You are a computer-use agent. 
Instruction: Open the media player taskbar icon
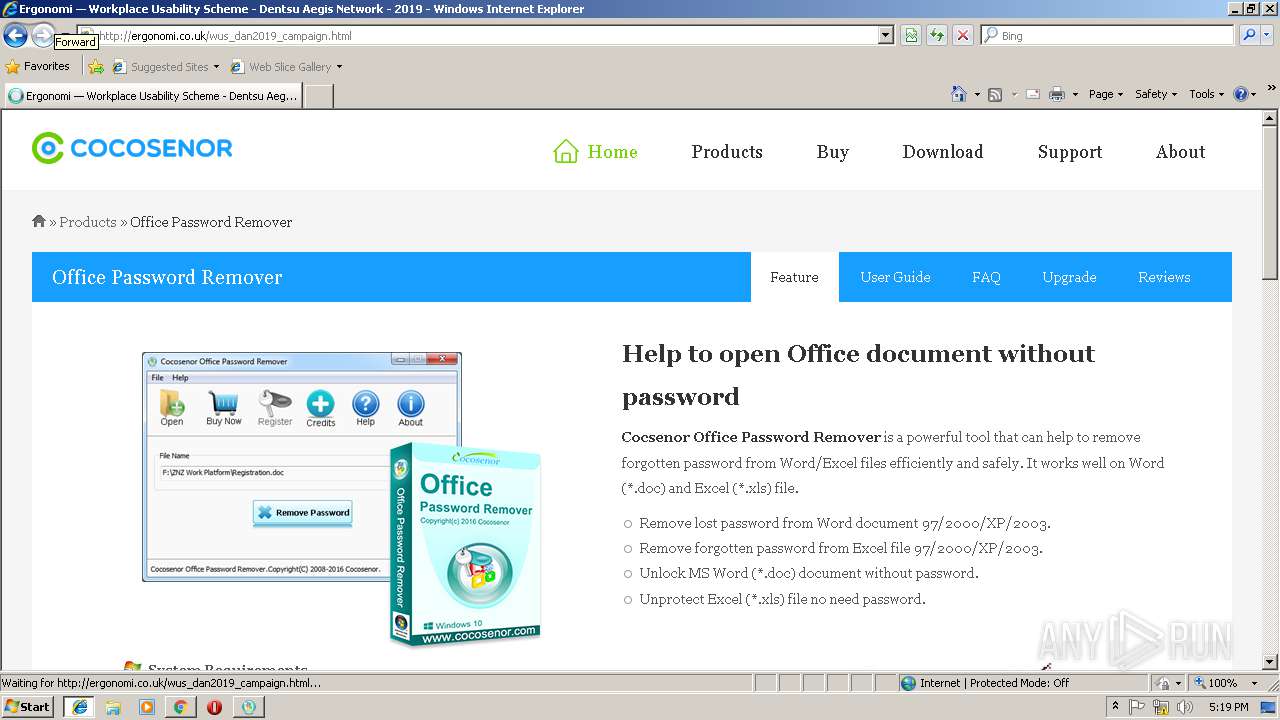coord(147,707)
